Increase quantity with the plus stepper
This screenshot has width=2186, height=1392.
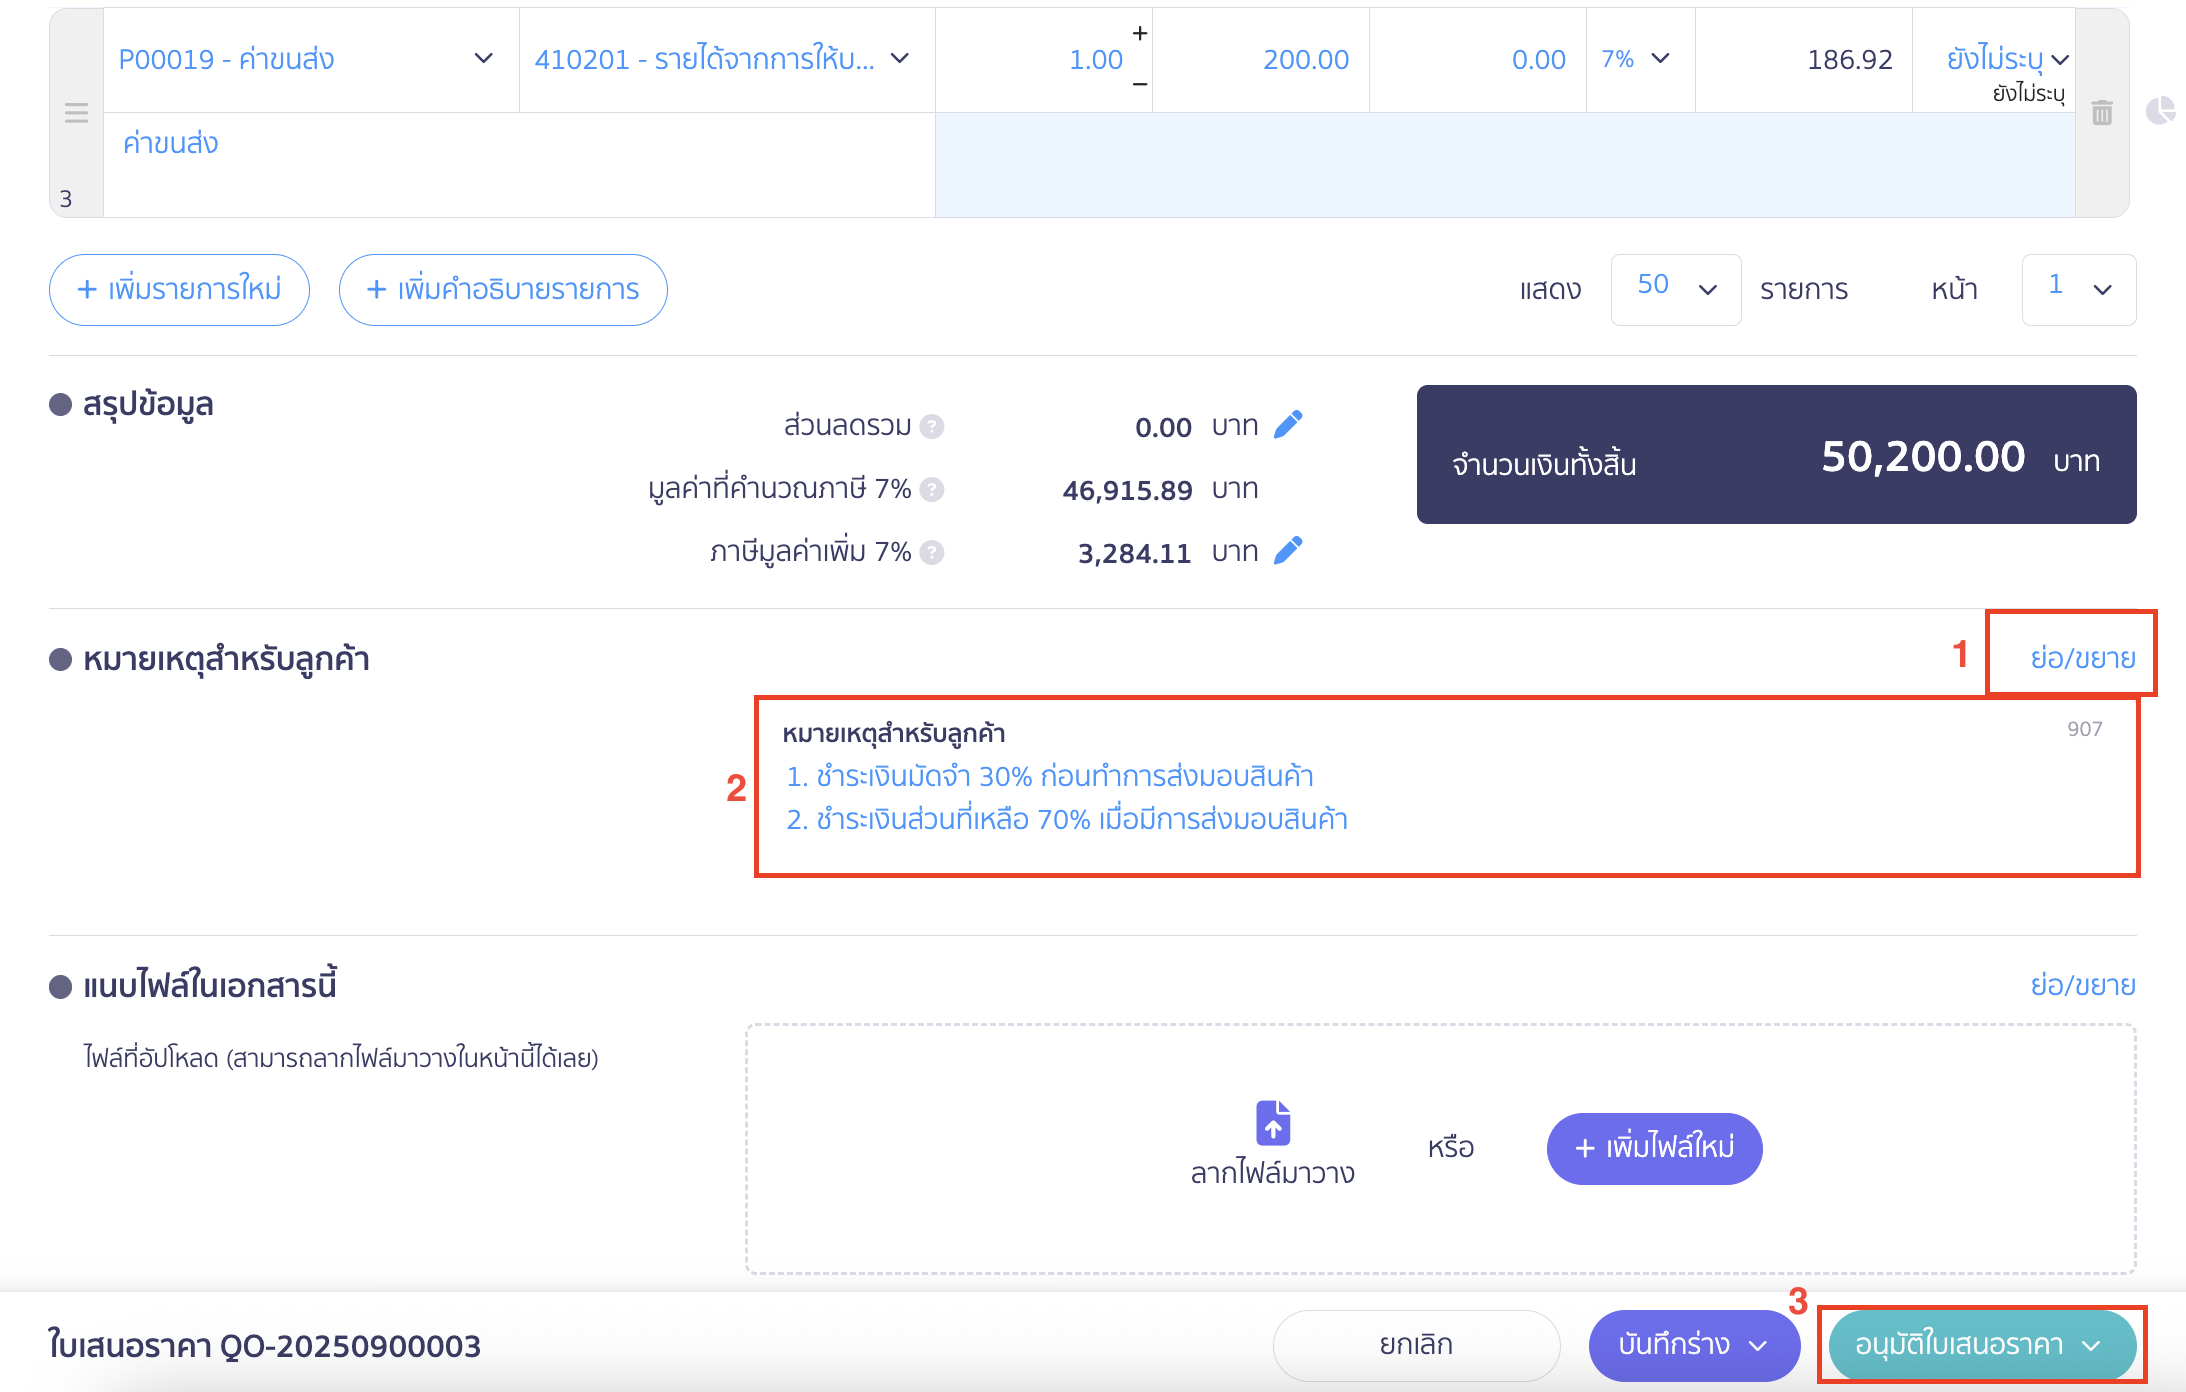1139,34
